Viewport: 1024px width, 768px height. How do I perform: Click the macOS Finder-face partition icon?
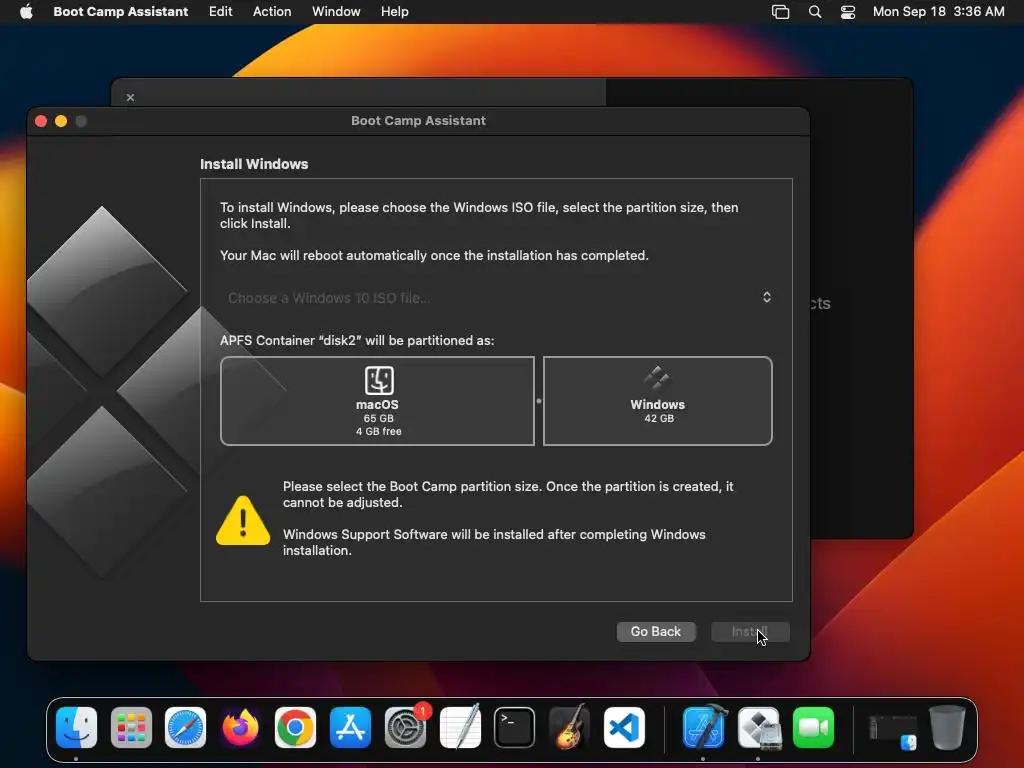pos(379,380)
